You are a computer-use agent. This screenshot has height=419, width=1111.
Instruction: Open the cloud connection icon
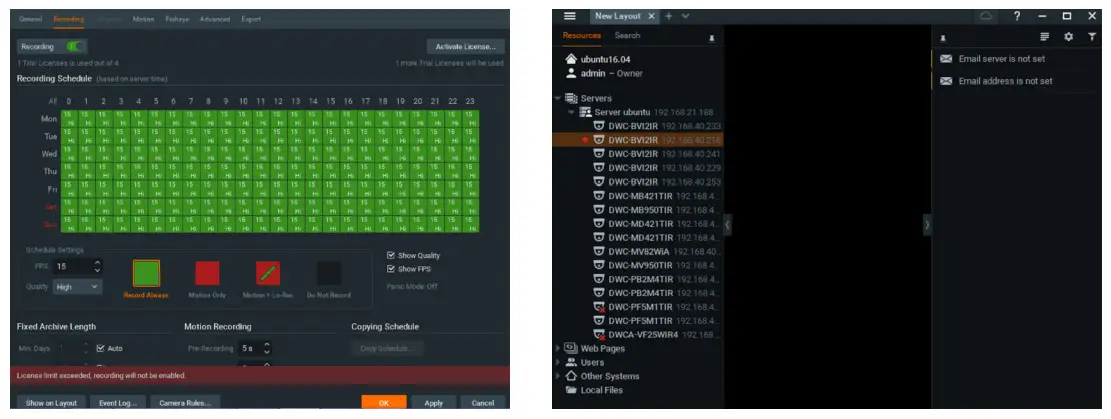(986, 16)
